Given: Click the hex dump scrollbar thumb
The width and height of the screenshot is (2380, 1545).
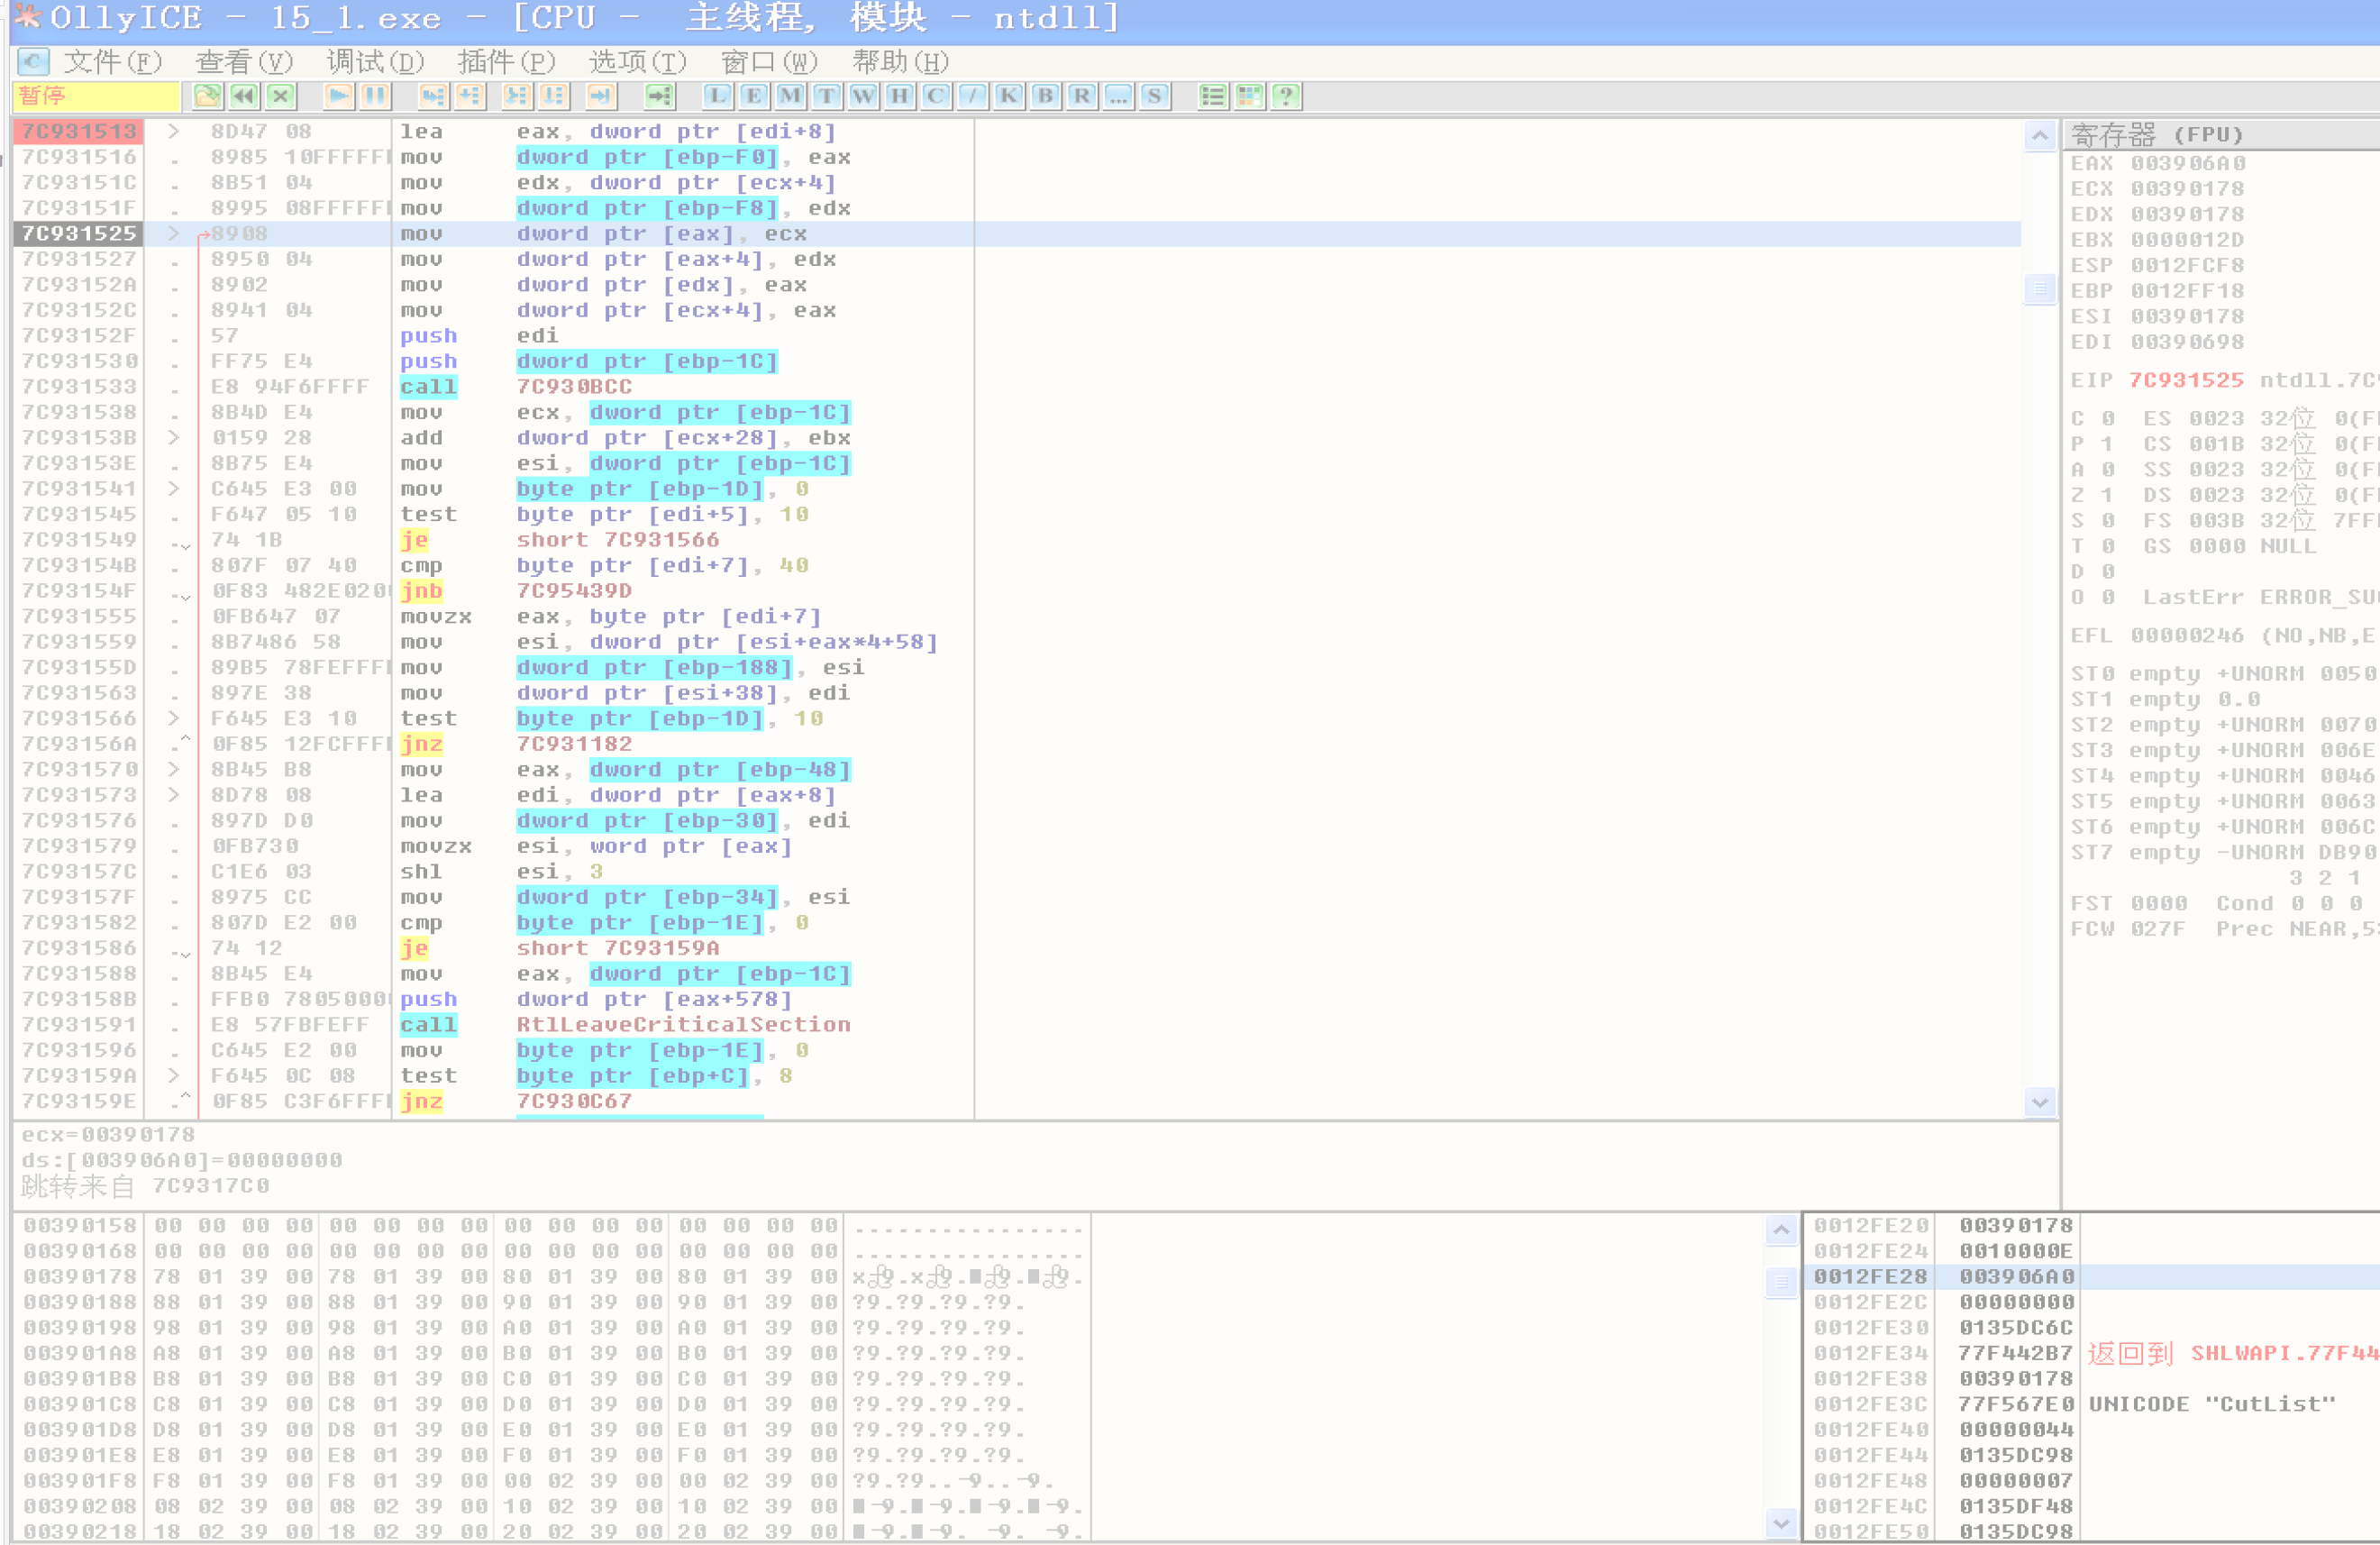Looking at the screenshot, I should (1781, 1282).
